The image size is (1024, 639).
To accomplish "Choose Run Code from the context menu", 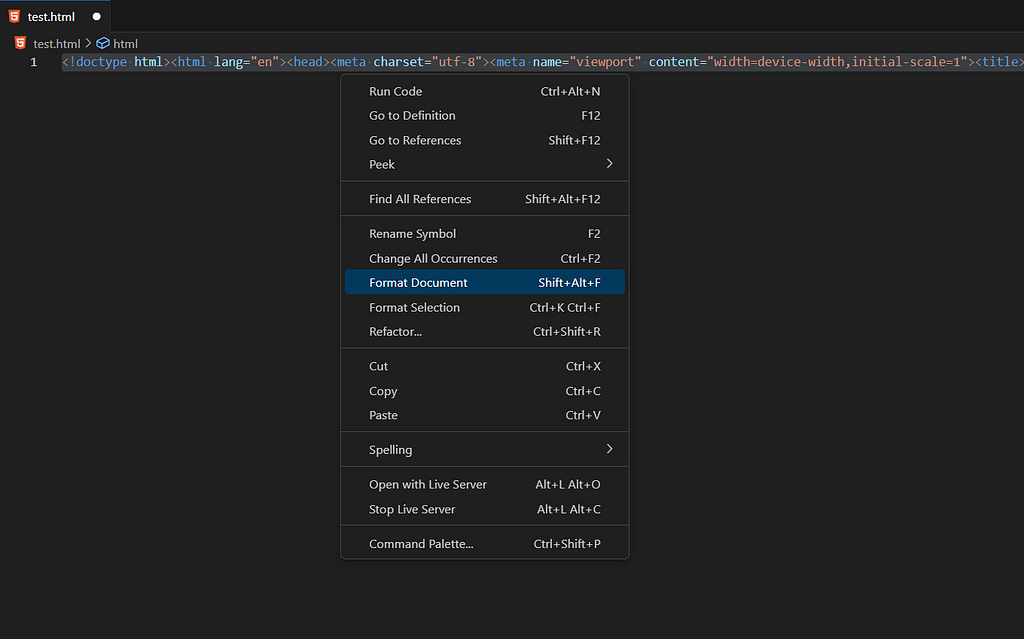I will click(x=485, y=91).
